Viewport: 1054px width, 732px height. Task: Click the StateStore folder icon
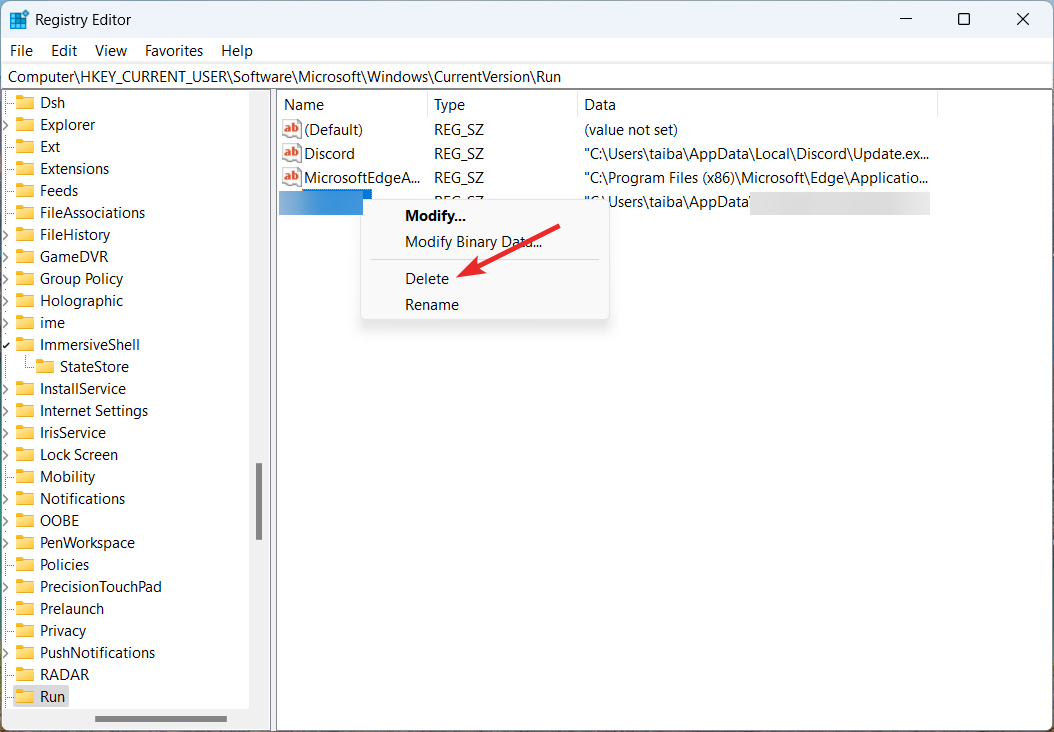click(47, 366)
